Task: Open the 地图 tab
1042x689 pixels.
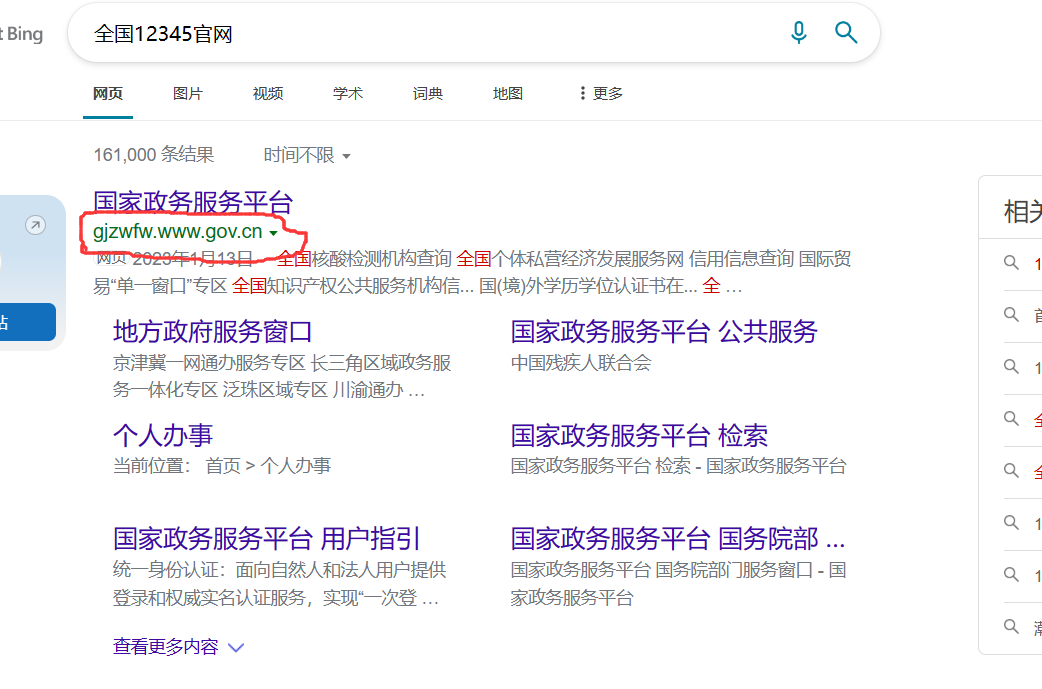Action: tap(508, 94)
